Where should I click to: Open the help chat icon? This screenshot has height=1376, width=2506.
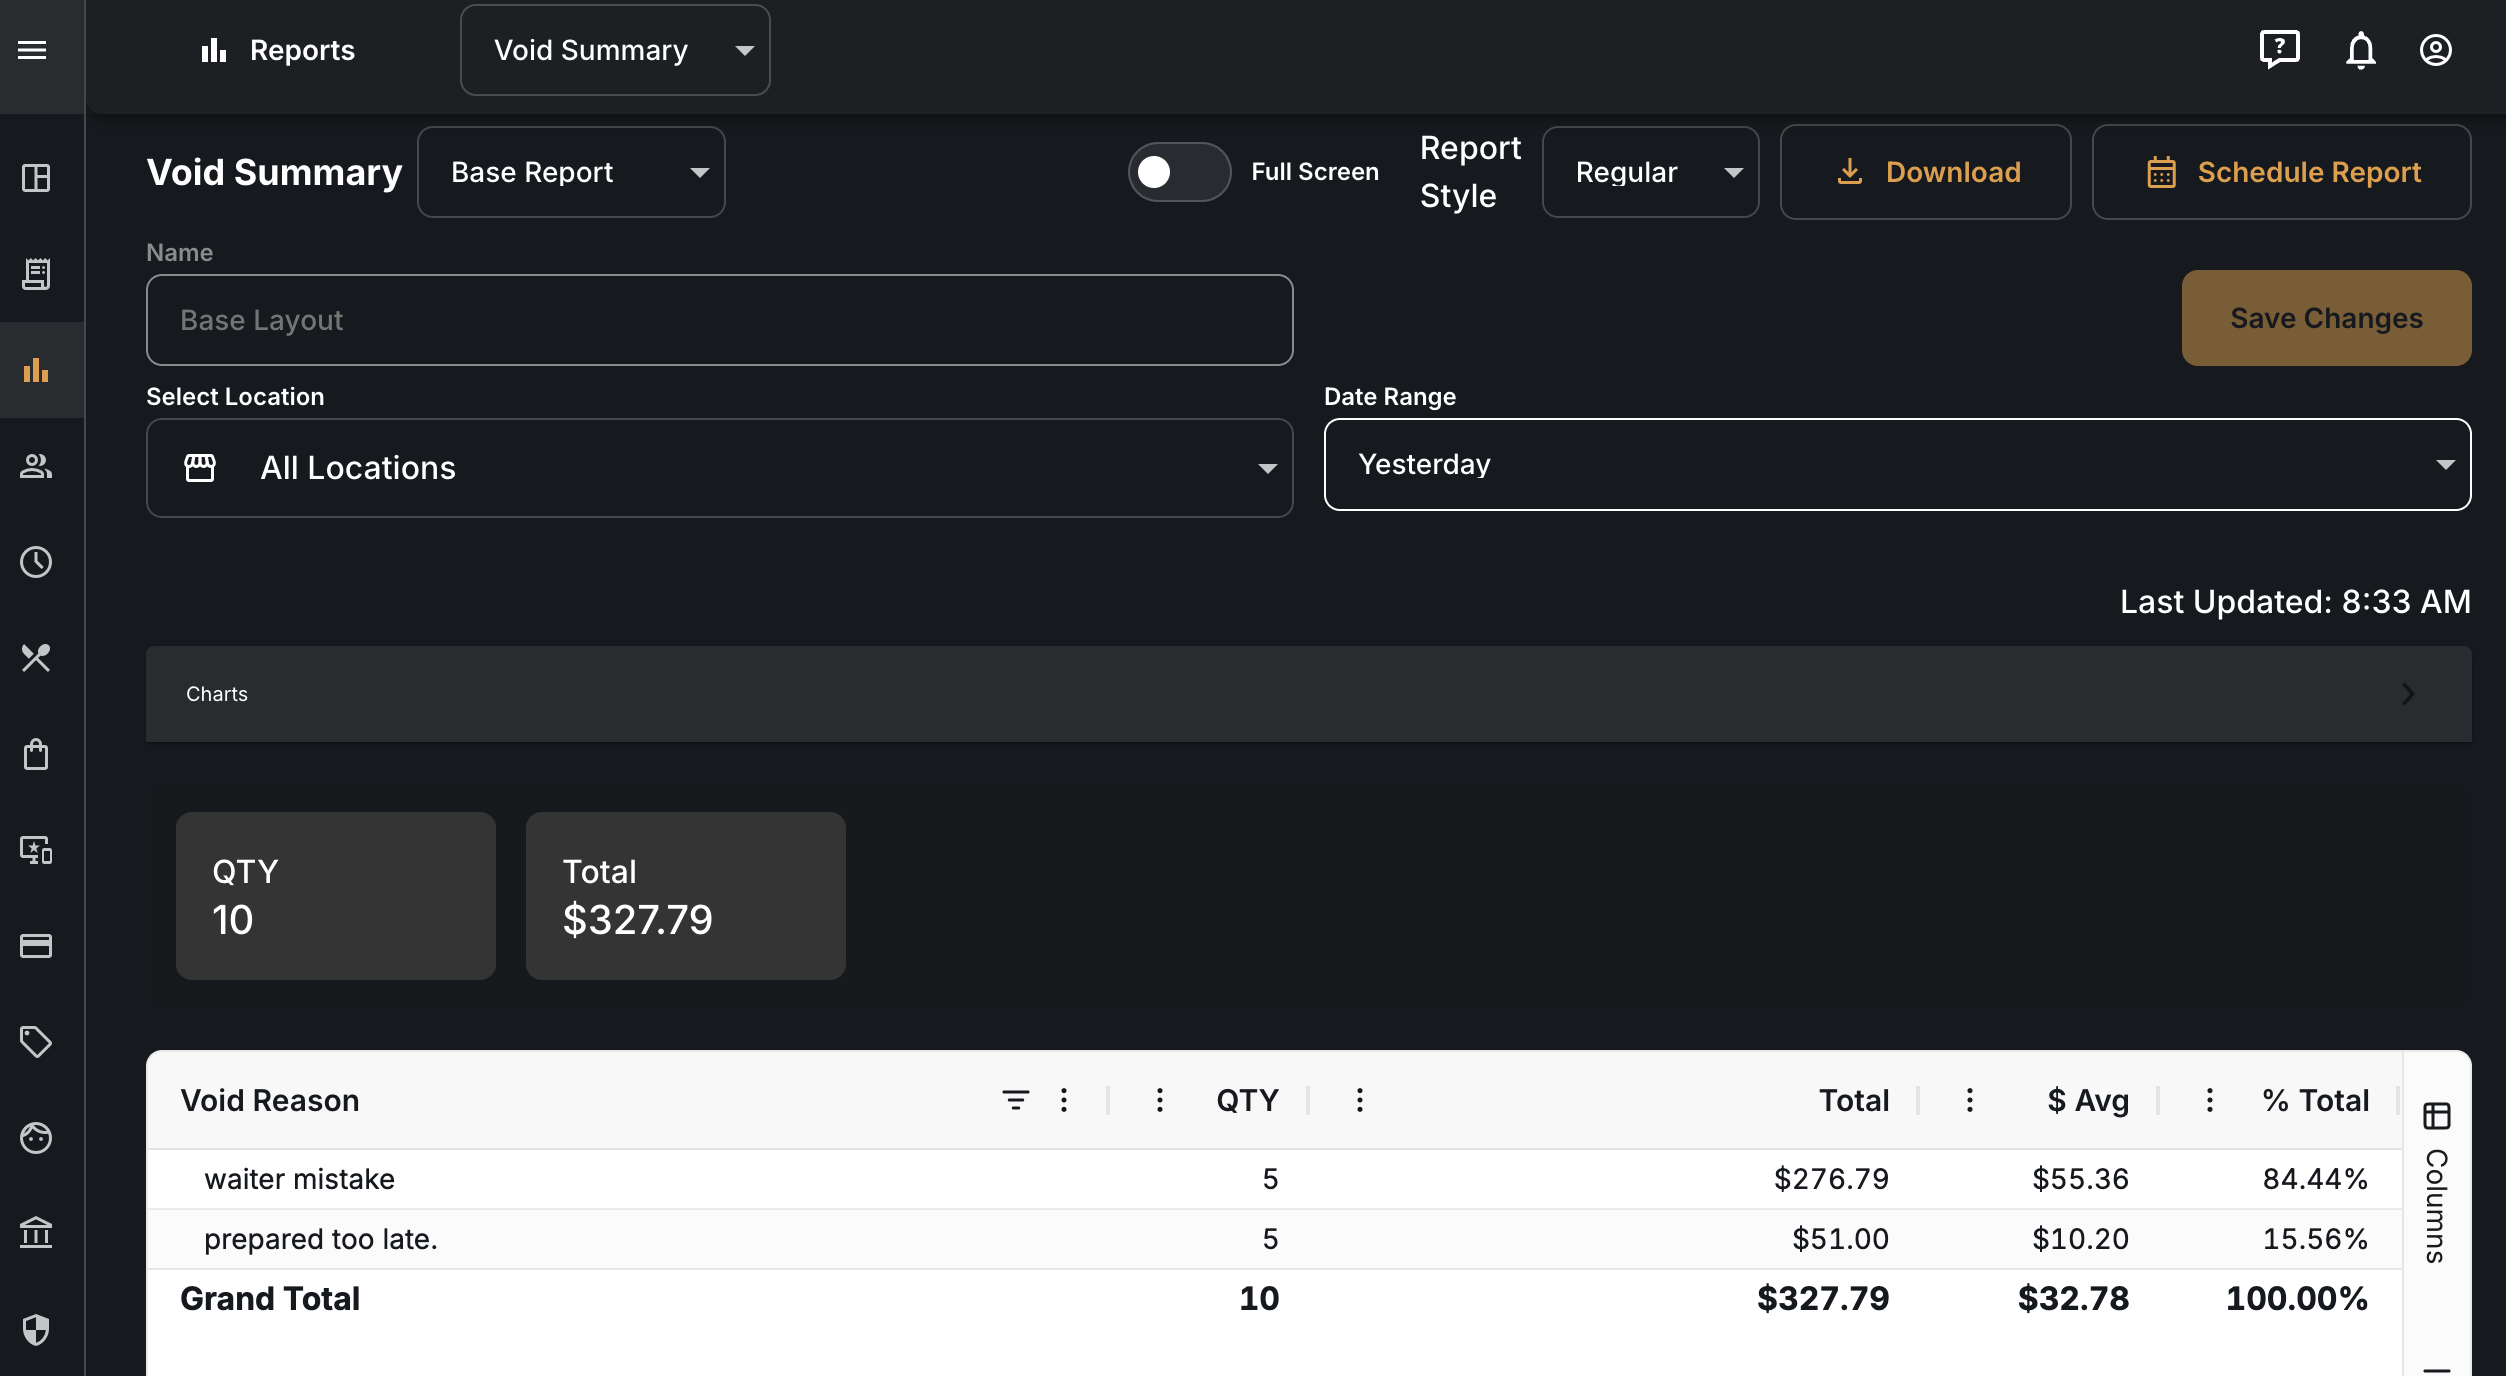pyautogui.click(x=2279, y=49)
